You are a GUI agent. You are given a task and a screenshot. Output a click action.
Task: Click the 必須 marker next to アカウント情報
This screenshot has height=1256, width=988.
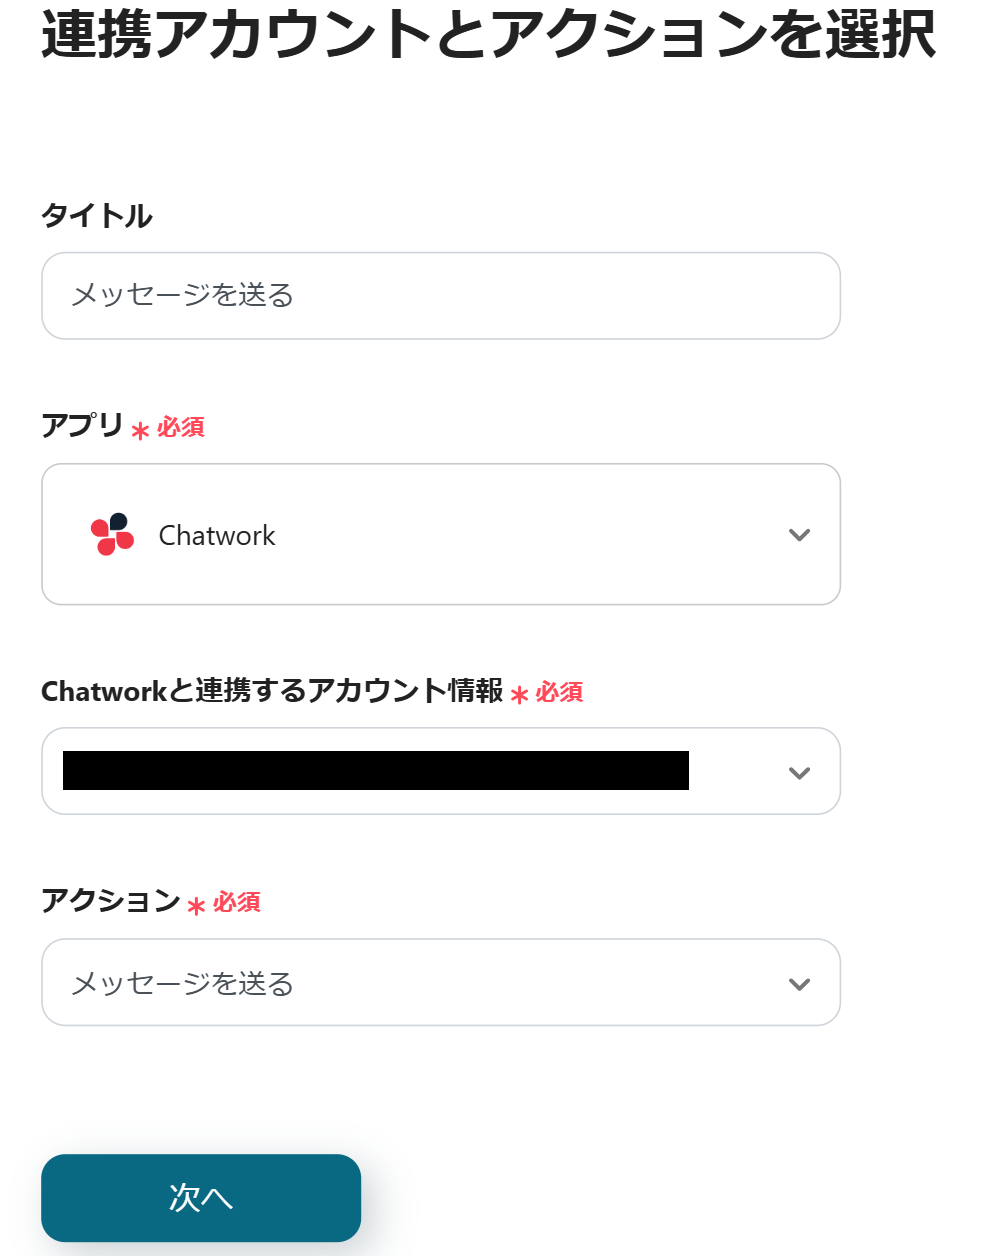tap(560, 692)
